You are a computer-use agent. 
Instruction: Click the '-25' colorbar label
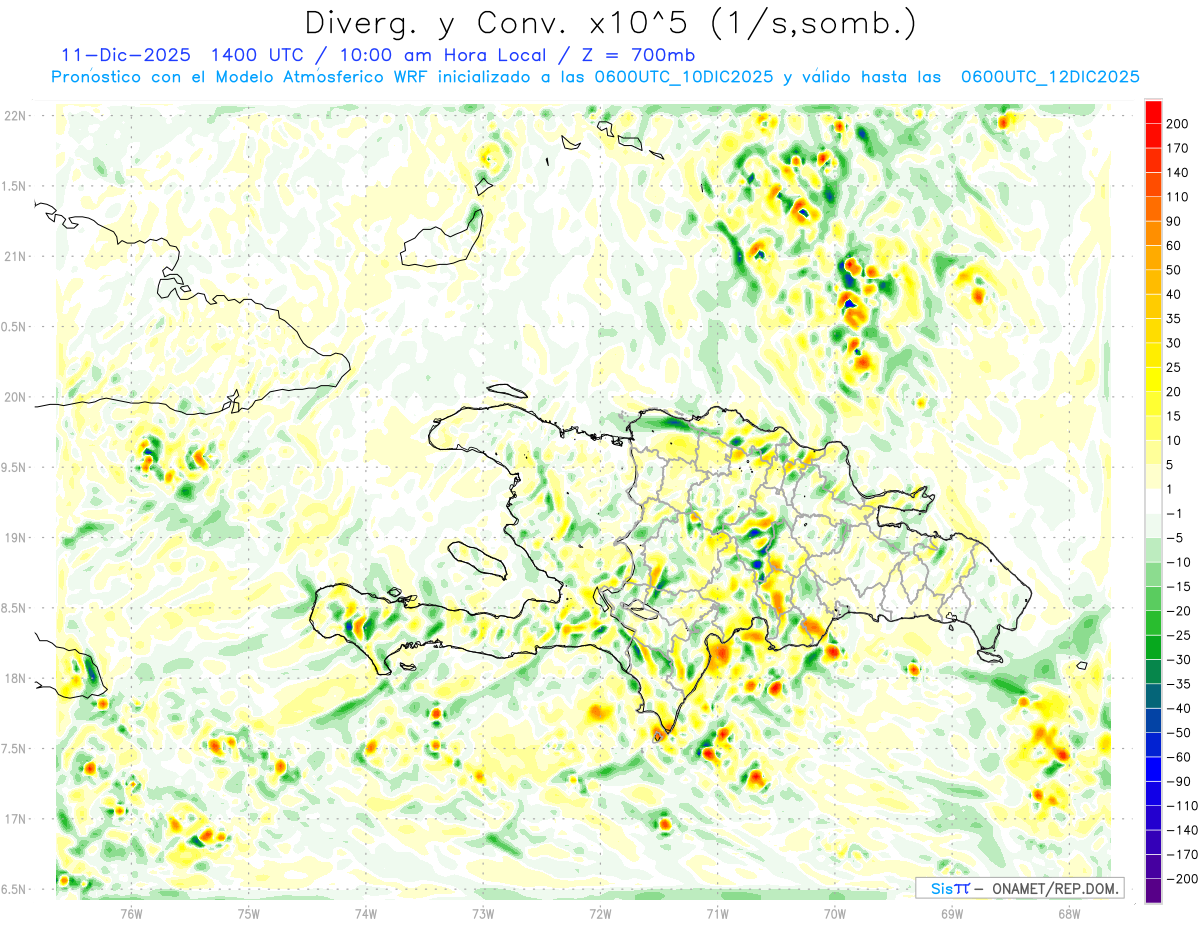(1179, 635)
